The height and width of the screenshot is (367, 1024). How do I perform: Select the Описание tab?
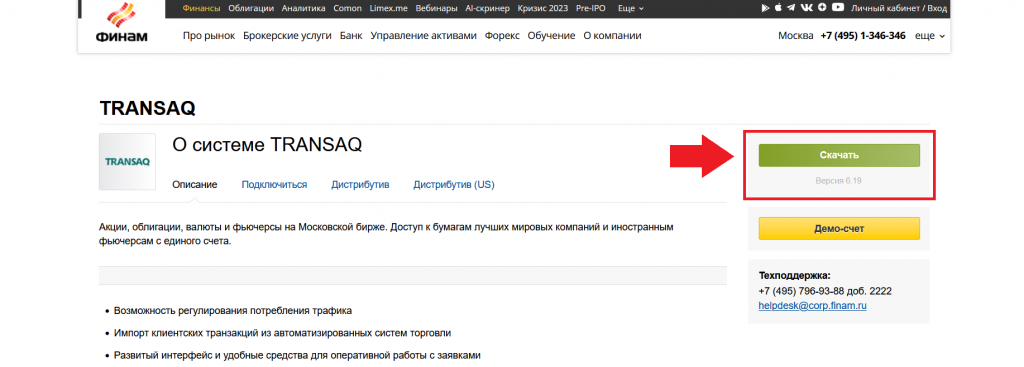point(195,185)
